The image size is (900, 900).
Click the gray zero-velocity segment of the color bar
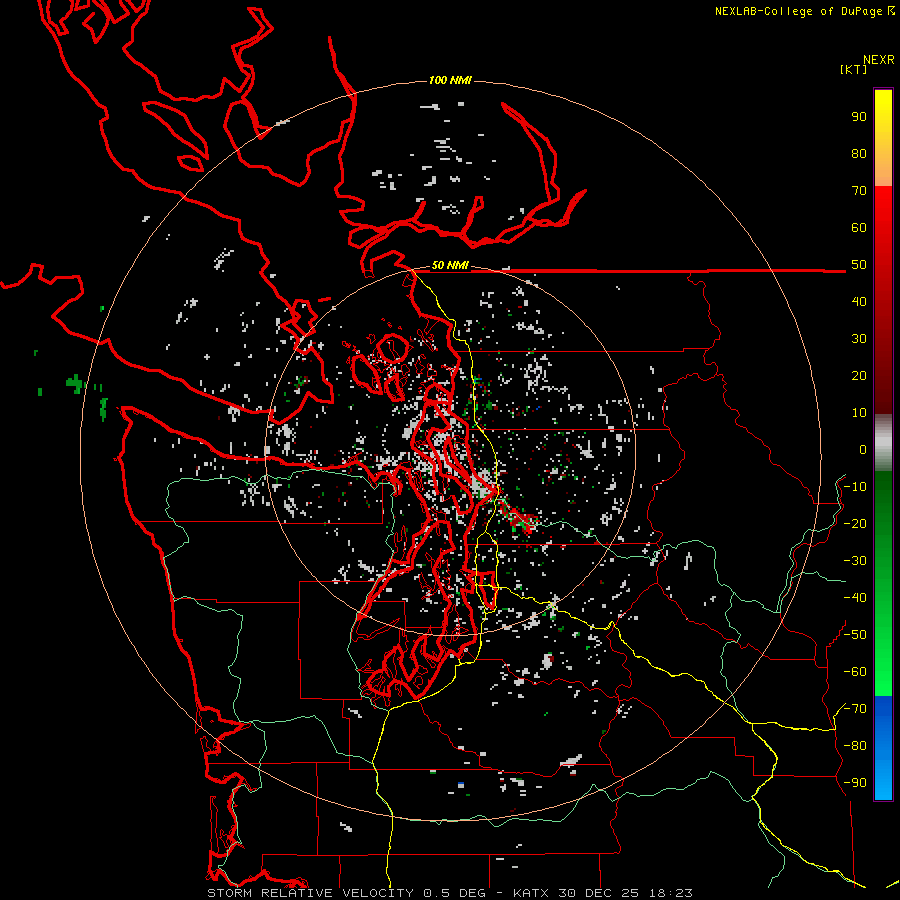pos(883,442)
